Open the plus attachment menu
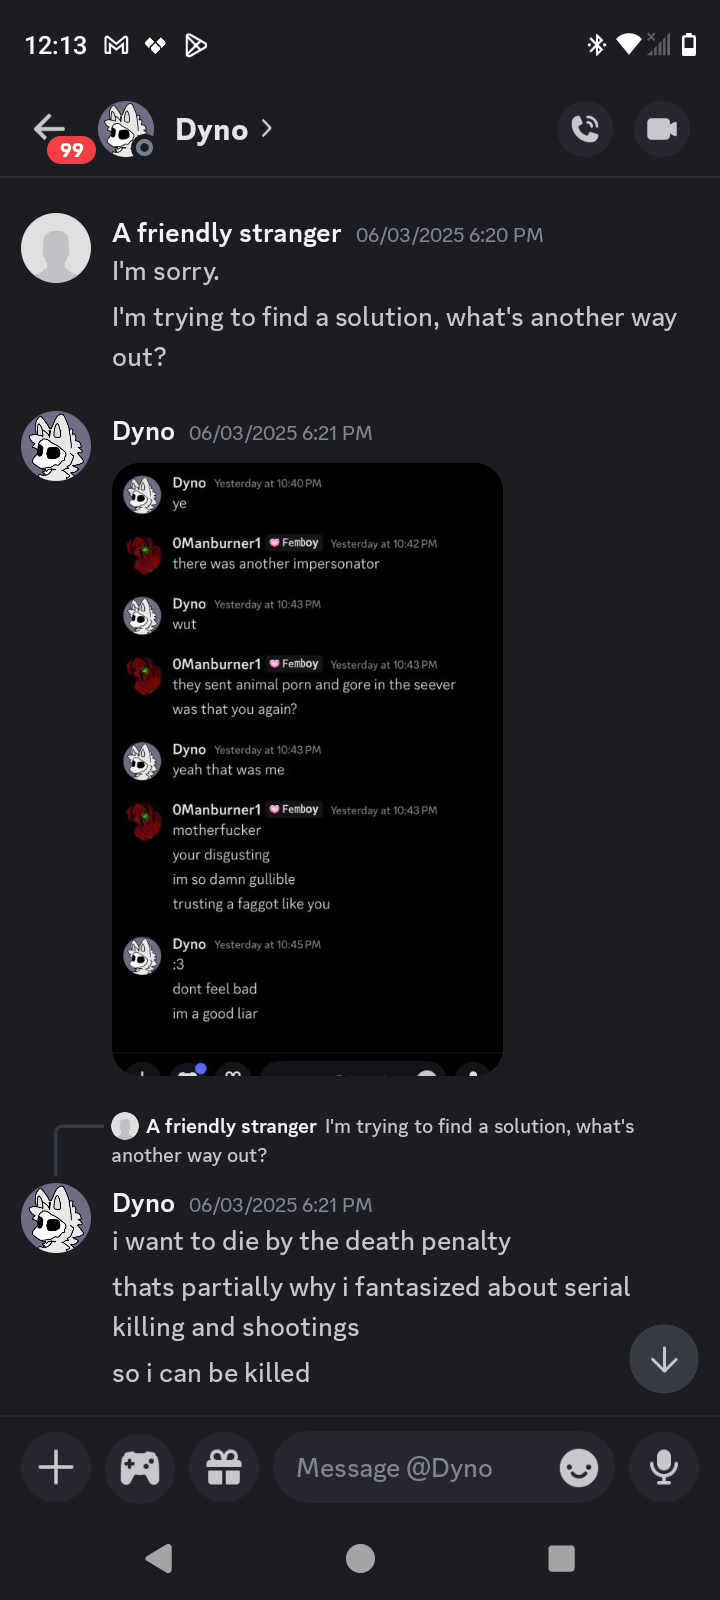 (56, 1467)
